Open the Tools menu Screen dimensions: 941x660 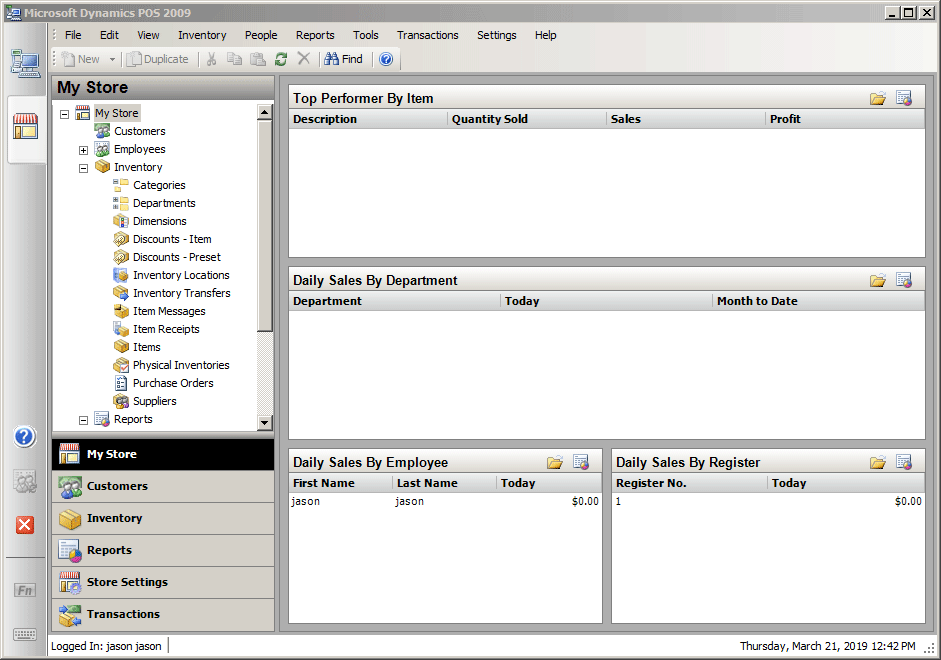pyautogui.click(x=365, y=35)
